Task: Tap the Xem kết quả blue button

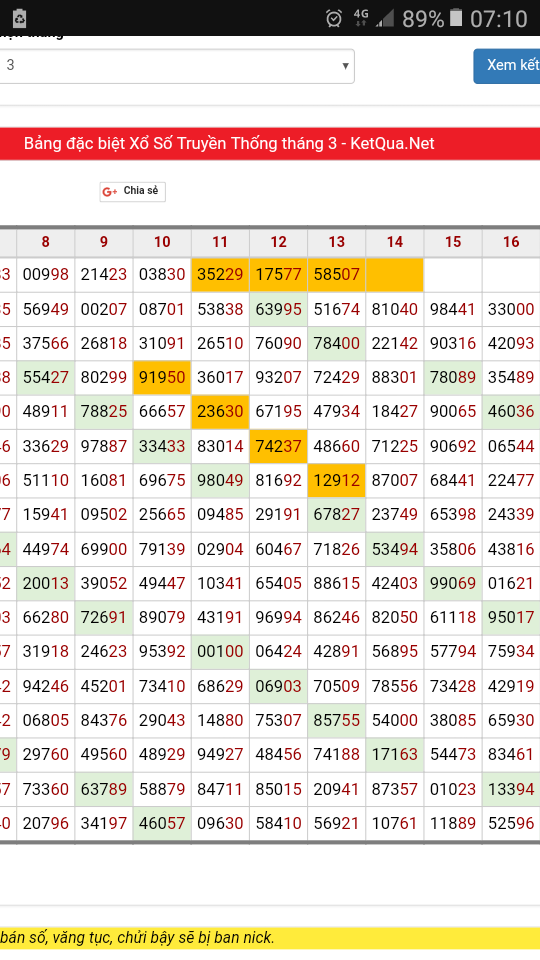Action: tap(507, 66)
